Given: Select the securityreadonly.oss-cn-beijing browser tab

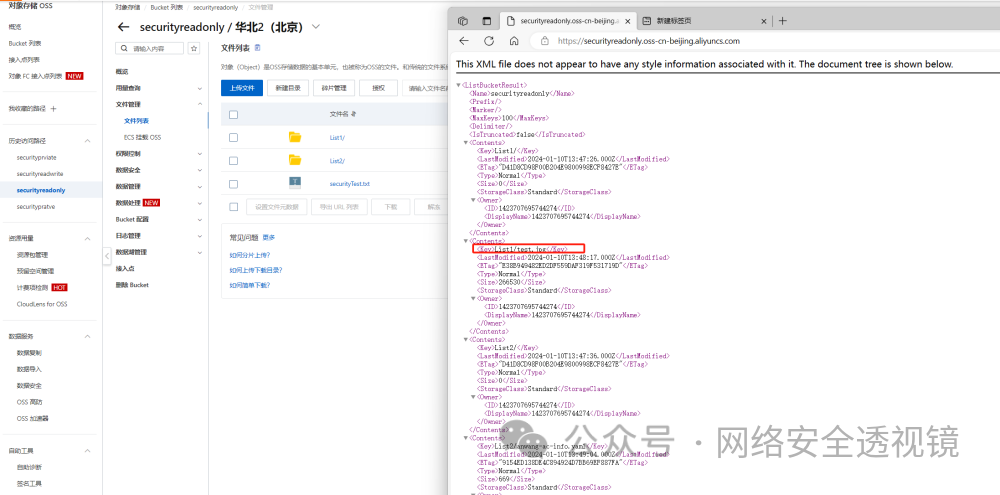Looking at the screenshot, I should point(568,21).
